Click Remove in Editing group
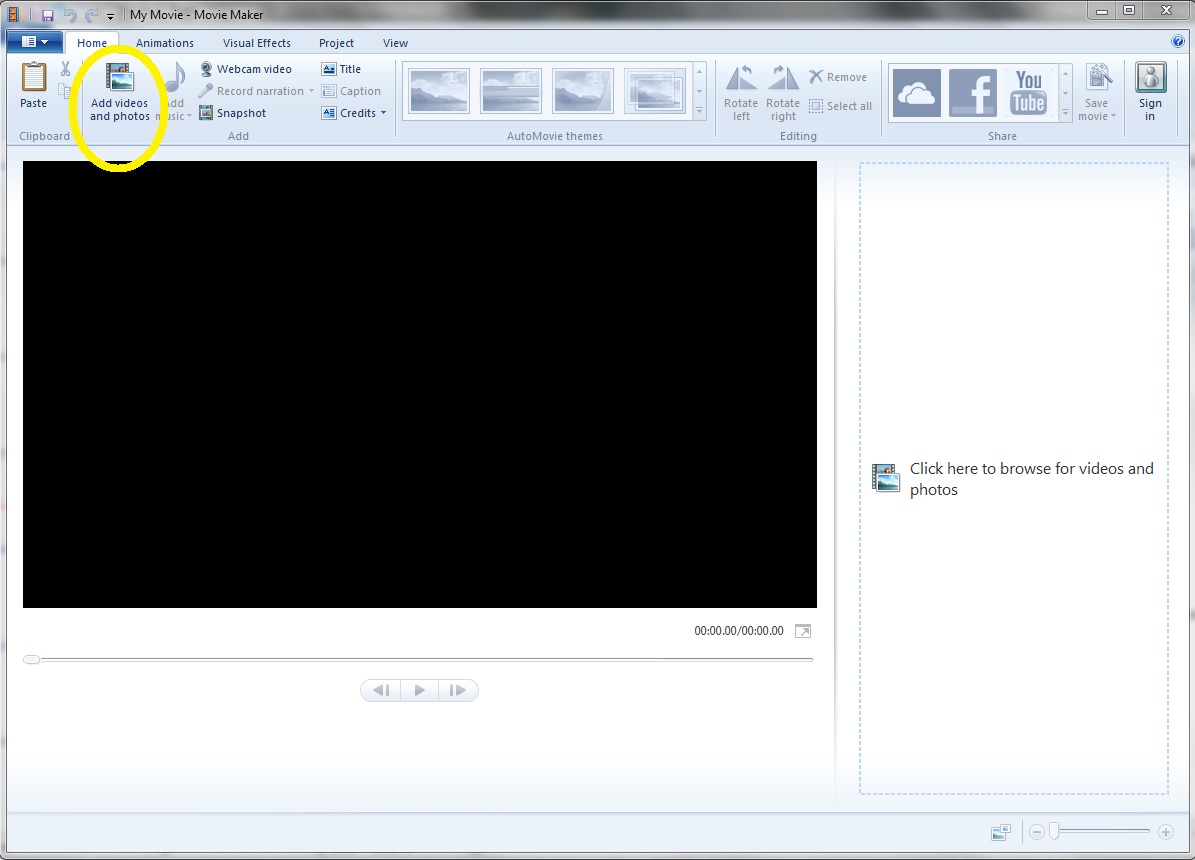This screenshot has height=860, width=1195. (x=838, y=77)
